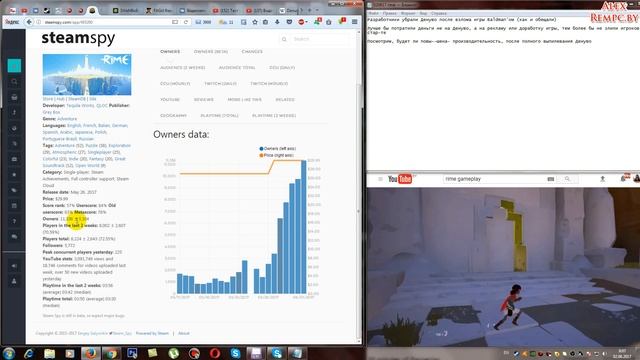The height and width of the screenshot is (360, 640).
Task: Toggle the Owners (left axis) legend series
Action: click(x=278, y=149)
